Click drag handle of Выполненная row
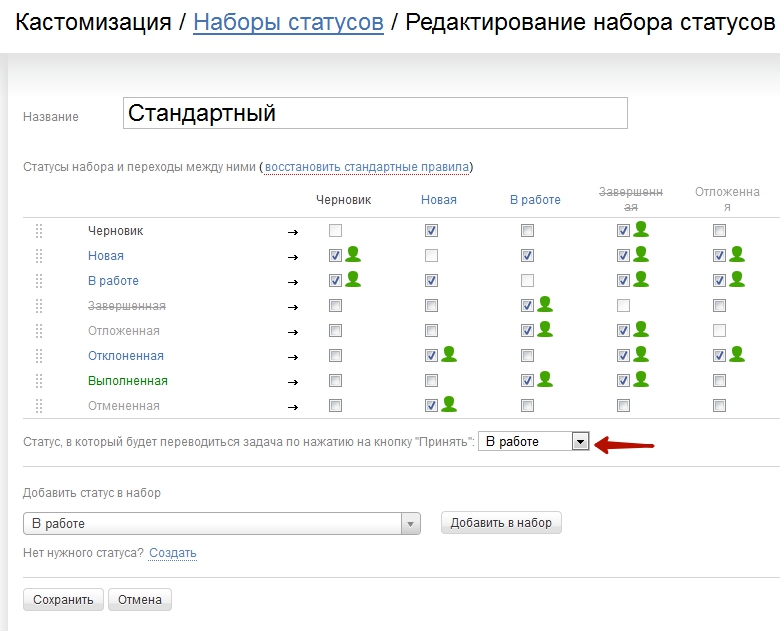Screen dimensions: 780x631 click(39, 381)
